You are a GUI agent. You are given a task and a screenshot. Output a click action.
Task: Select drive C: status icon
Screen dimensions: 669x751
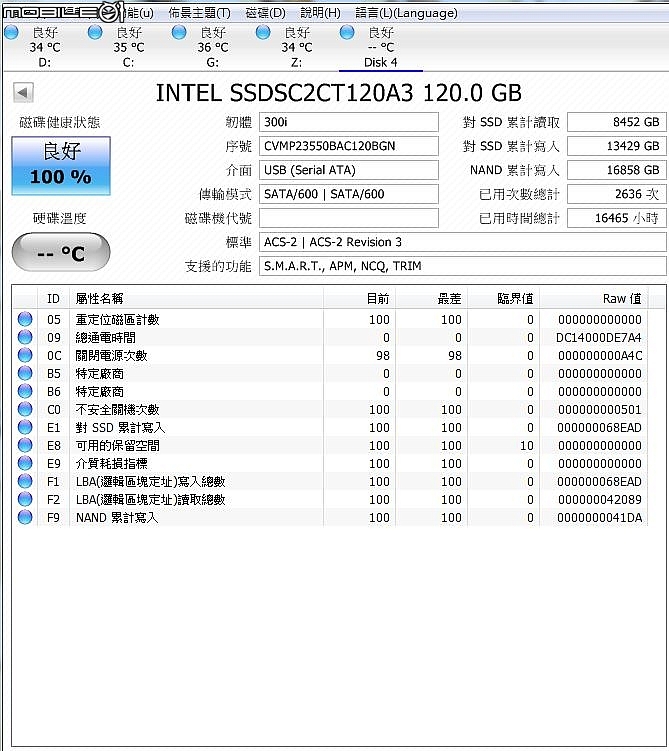pos(95,33)
